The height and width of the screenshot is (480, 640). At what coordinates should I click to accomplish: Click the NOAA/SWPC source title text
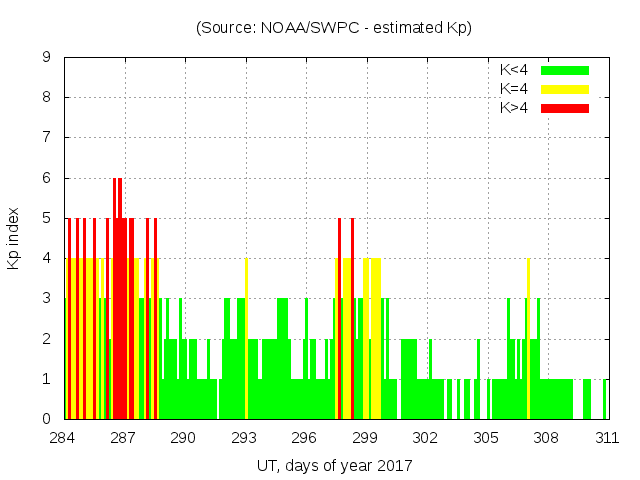pos(334,28)
